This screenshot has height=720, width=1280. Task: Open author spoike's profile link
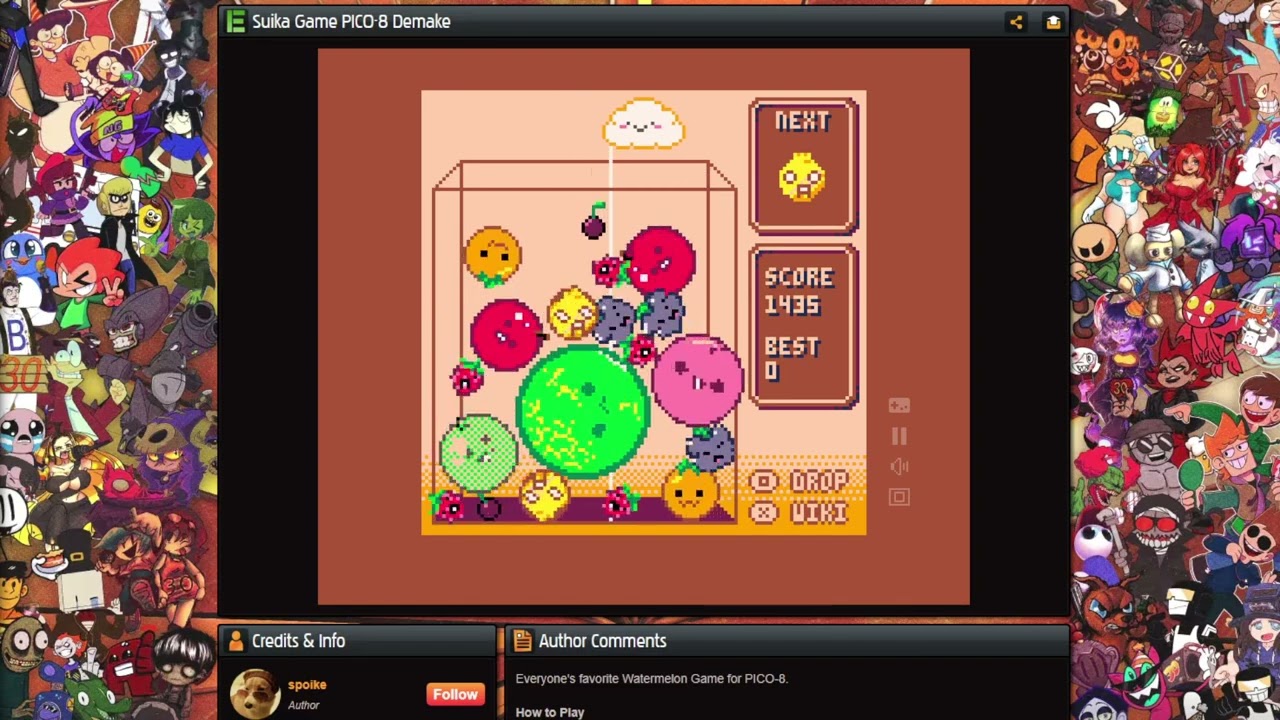pyautogui.click(x=307, y=685)
